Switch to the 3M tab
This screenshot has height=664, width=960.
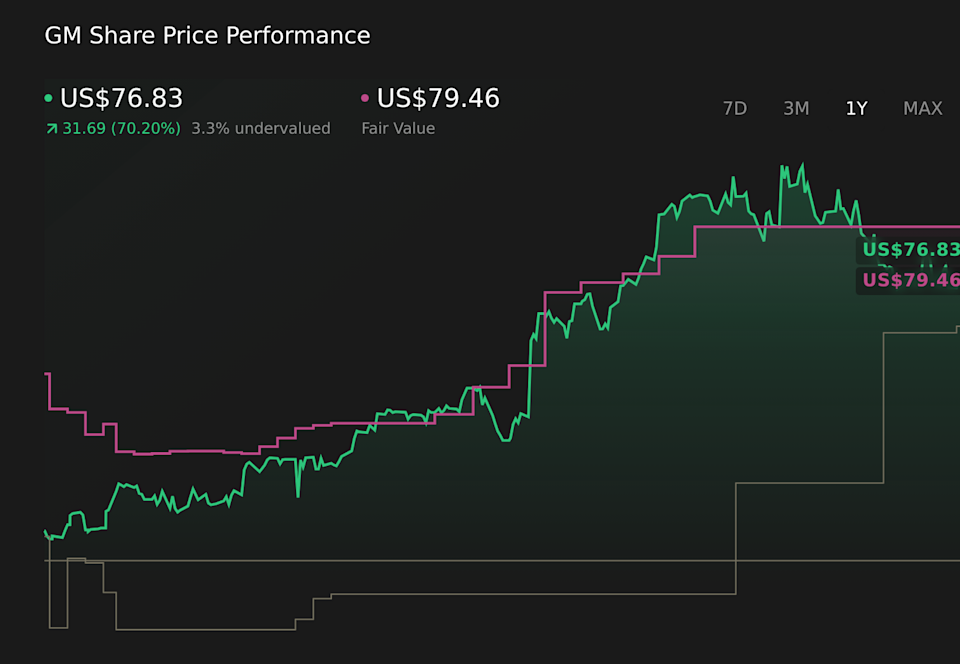(x=796, y=108)
